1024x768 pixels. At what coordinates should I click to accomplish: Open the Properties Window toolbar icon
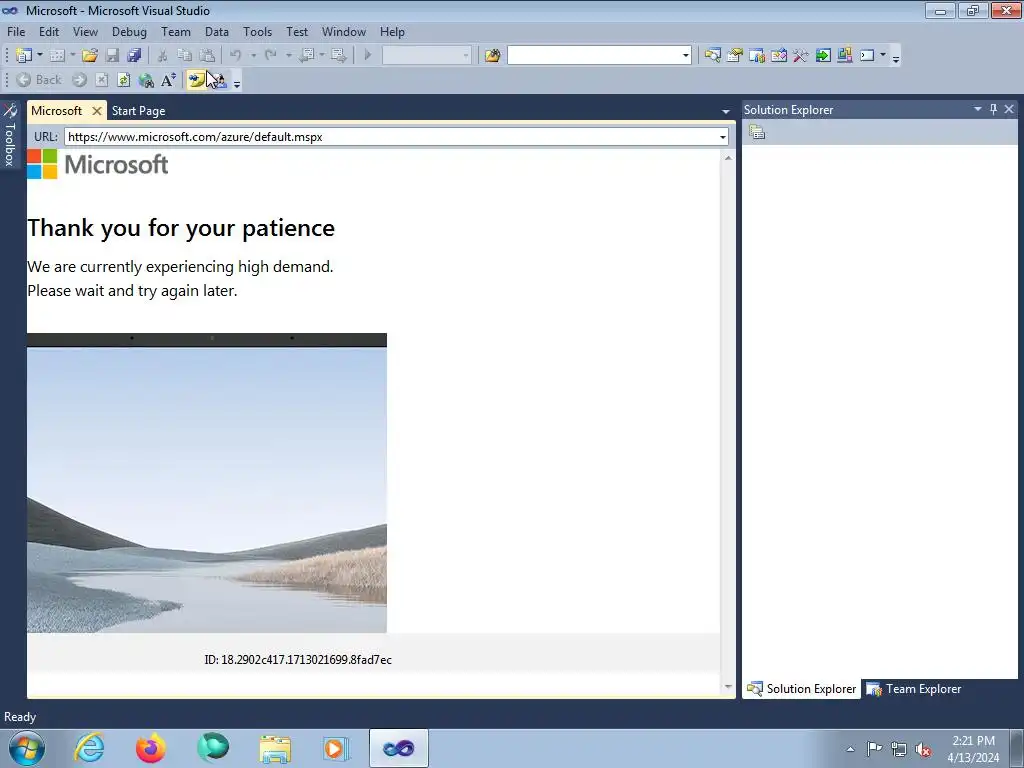(x=735, y=56)
